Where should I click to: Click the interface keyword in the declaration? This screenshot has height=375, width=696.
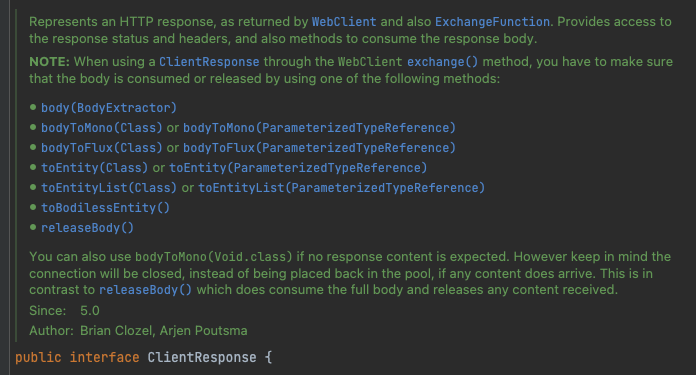tap(104, 357)
